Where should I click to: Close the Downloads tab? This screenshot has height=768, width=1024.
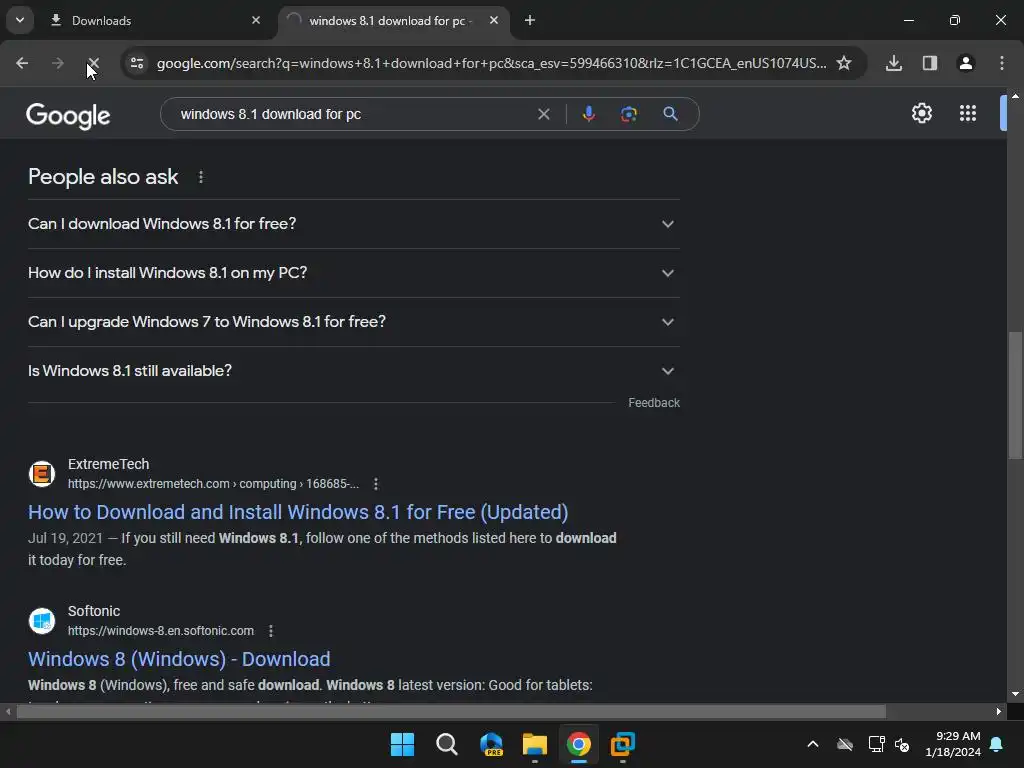pos(256,21)
